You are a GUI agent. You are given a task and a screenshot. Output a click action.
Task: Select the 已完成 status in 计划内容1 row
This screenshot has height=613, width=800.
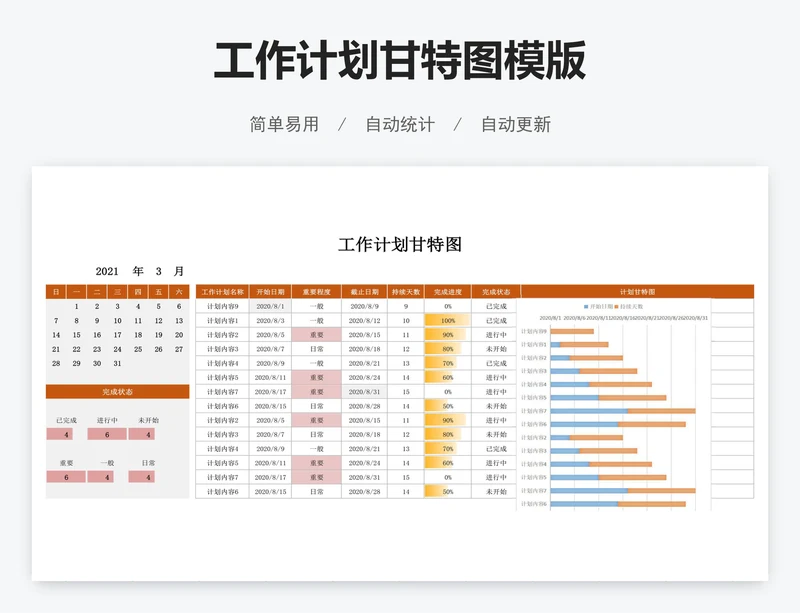496,321
